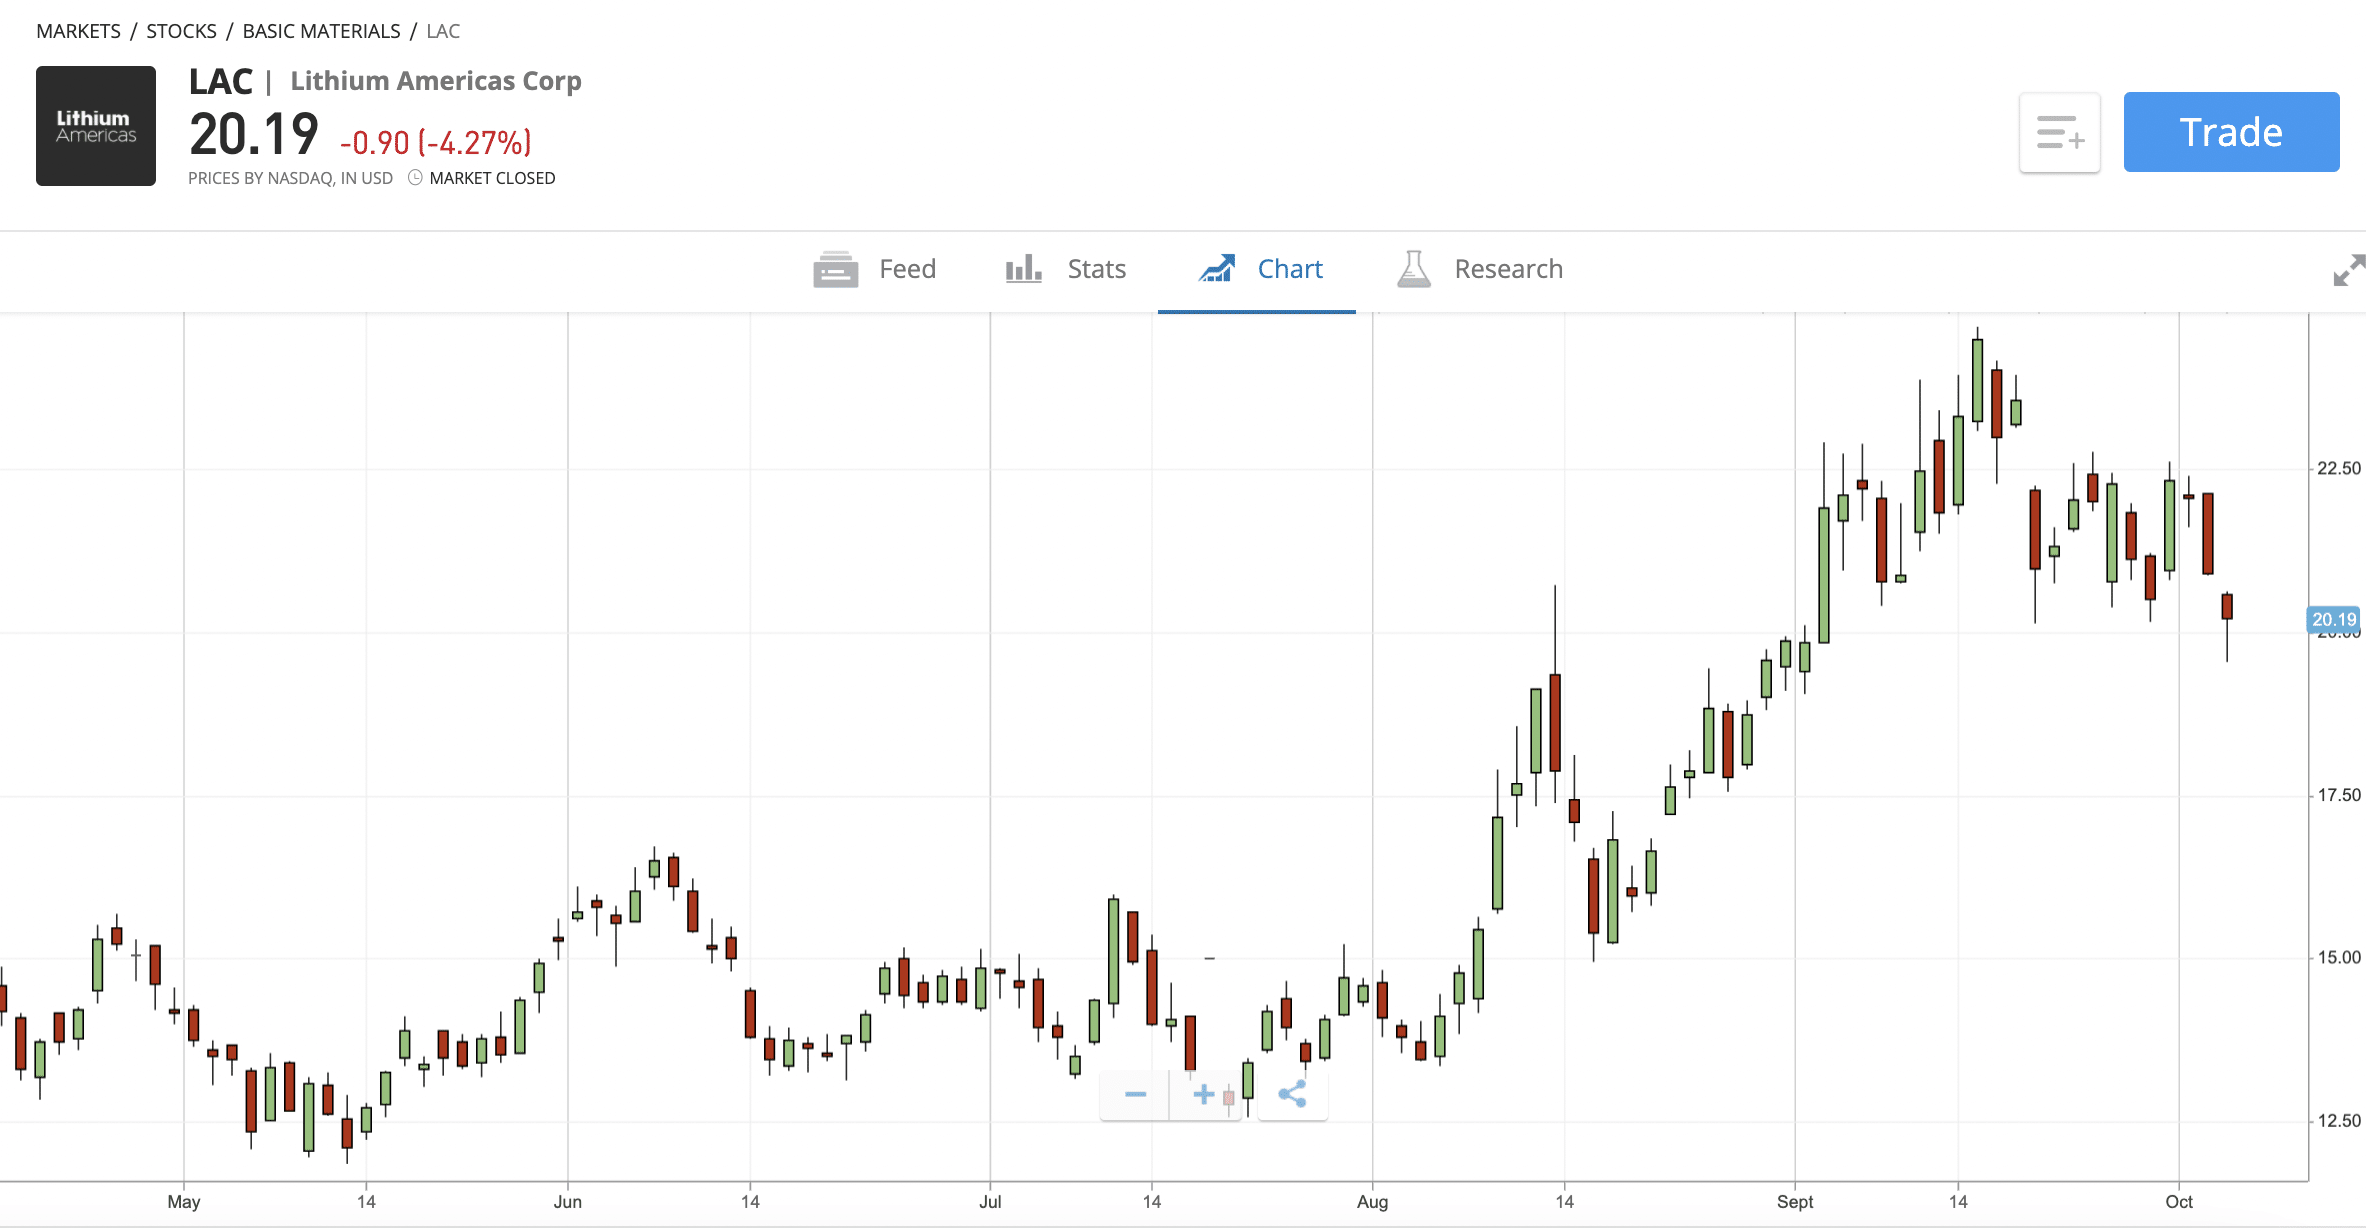2366x1228 pixels.
Task: Click the Lithium Americas logo
Action: 96,126
